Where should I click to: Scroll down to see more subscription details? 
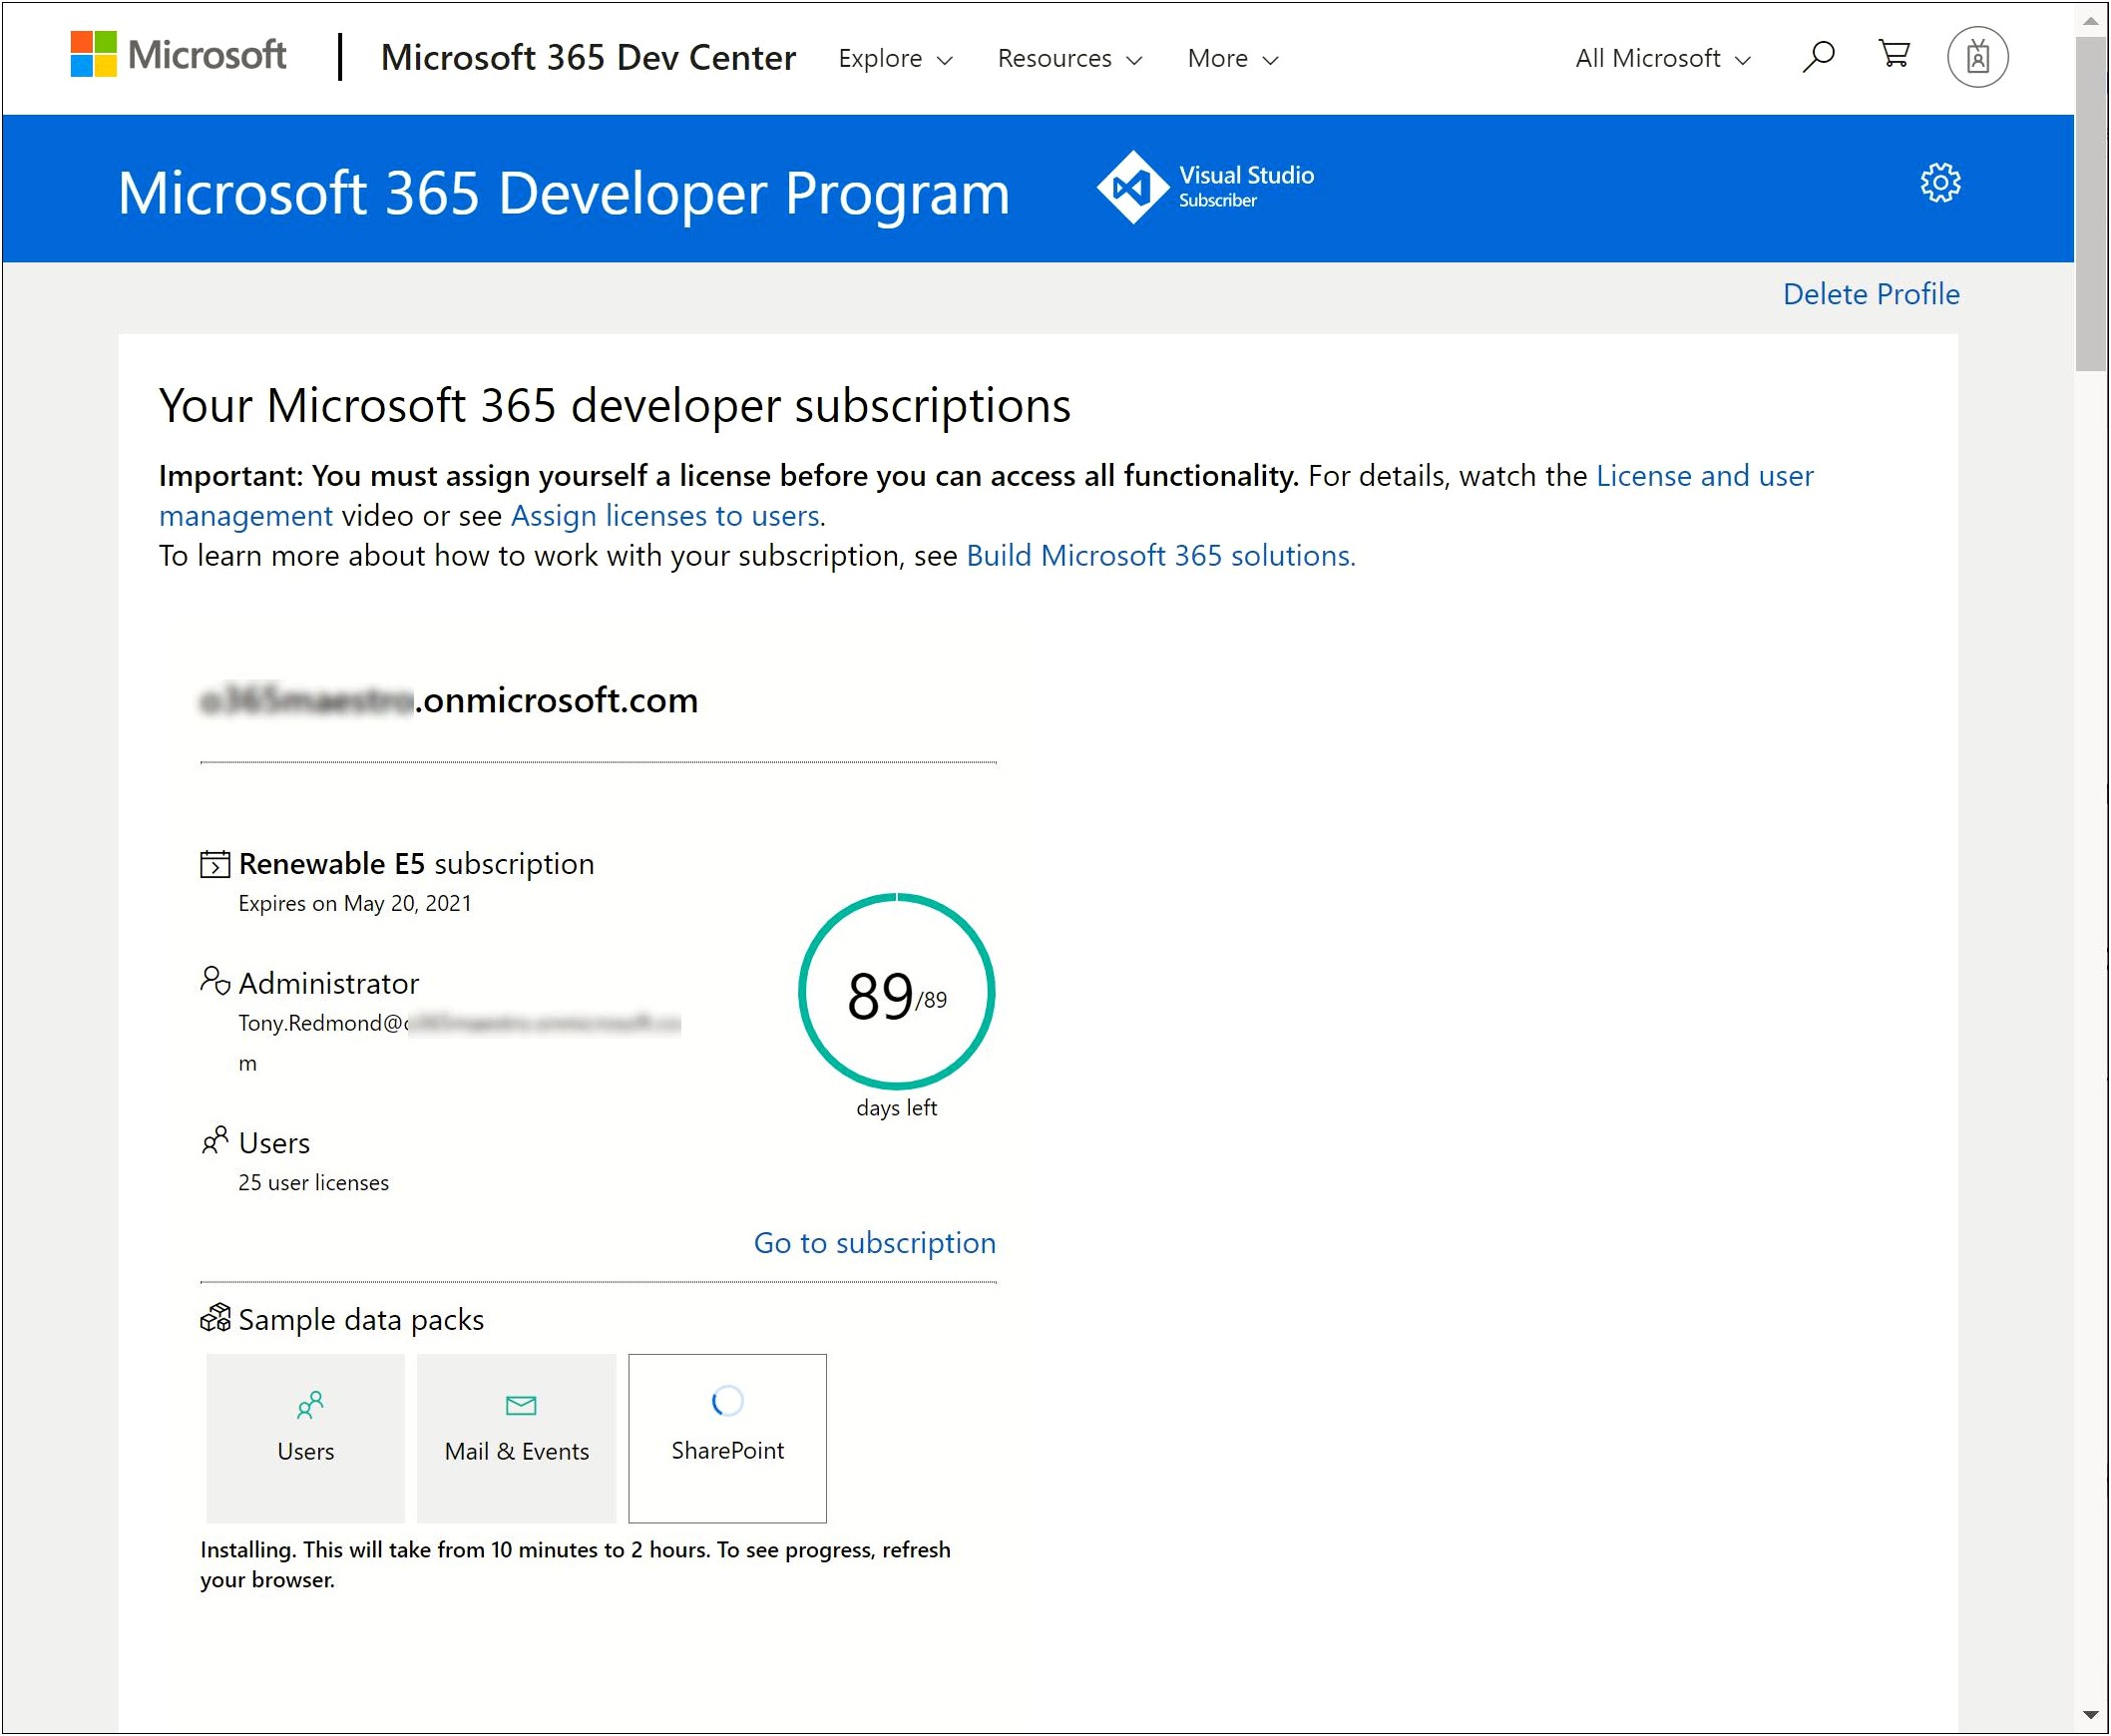(x=2088, y=1722)
